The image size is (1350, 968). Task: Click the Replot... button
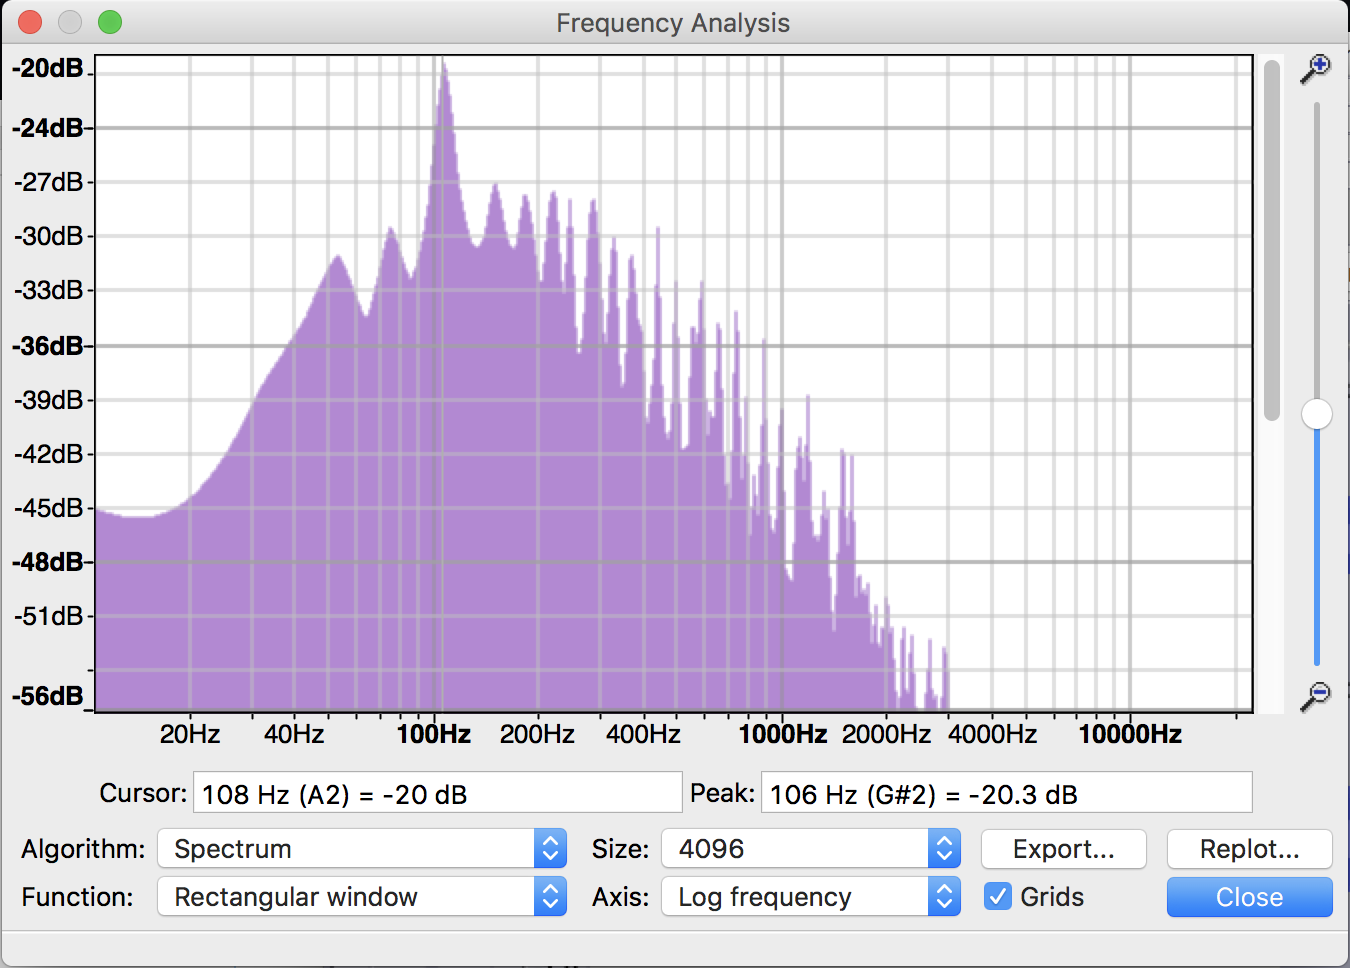pyautogui.click(x=1250, y=849)
